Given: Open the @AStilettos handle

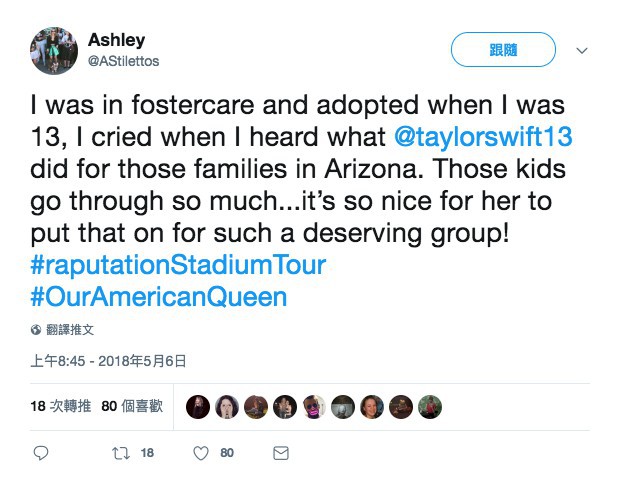Looking at the screenshot, I should [x=124, y=61].
